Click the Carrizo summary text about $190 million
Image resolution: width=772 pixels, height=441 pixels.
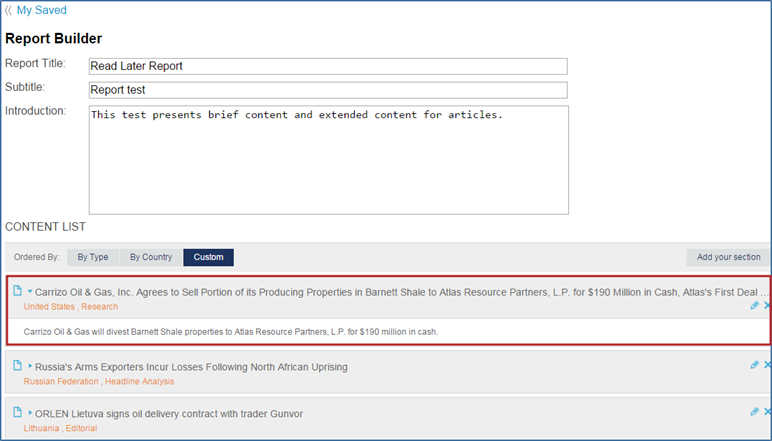tap(231, 332)
